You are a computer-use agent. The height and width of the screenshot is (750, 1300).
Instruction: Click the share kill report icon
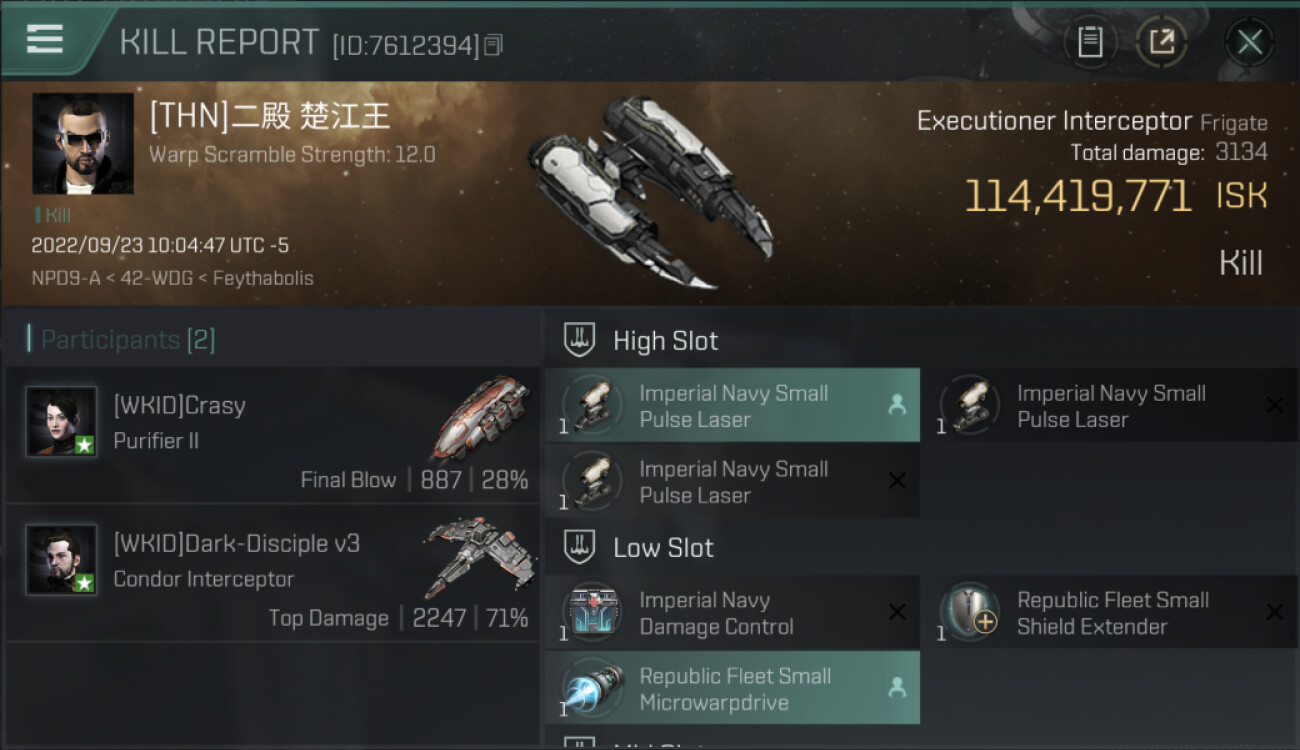(x=1161, y=42)
